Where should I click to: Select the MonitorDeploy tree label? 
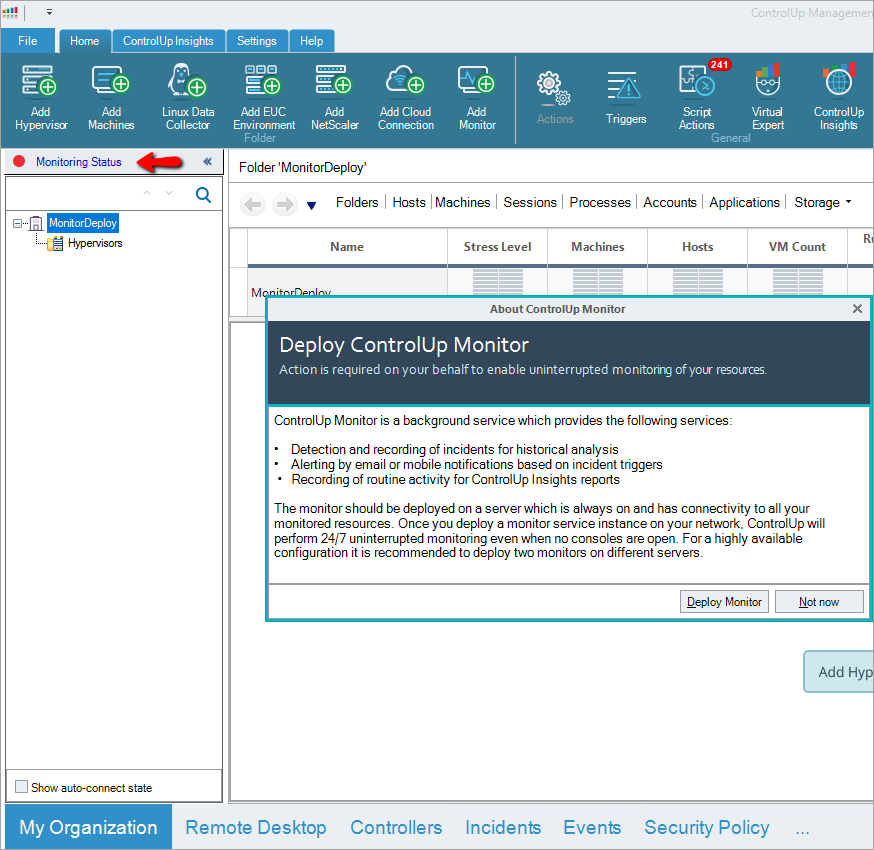(83, 223)
